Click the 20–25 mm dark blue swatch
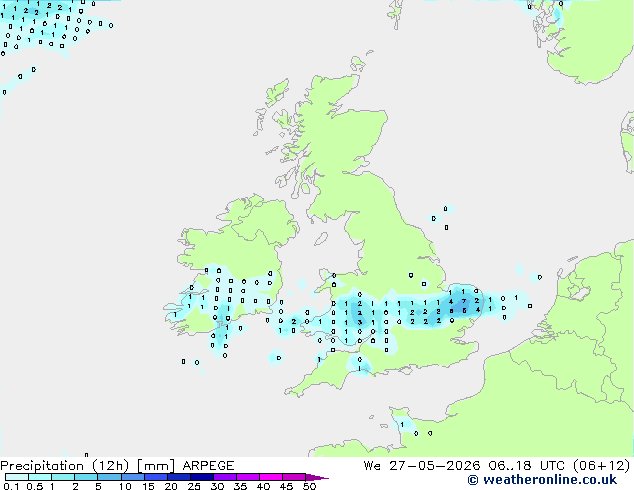 click(179, 477)
